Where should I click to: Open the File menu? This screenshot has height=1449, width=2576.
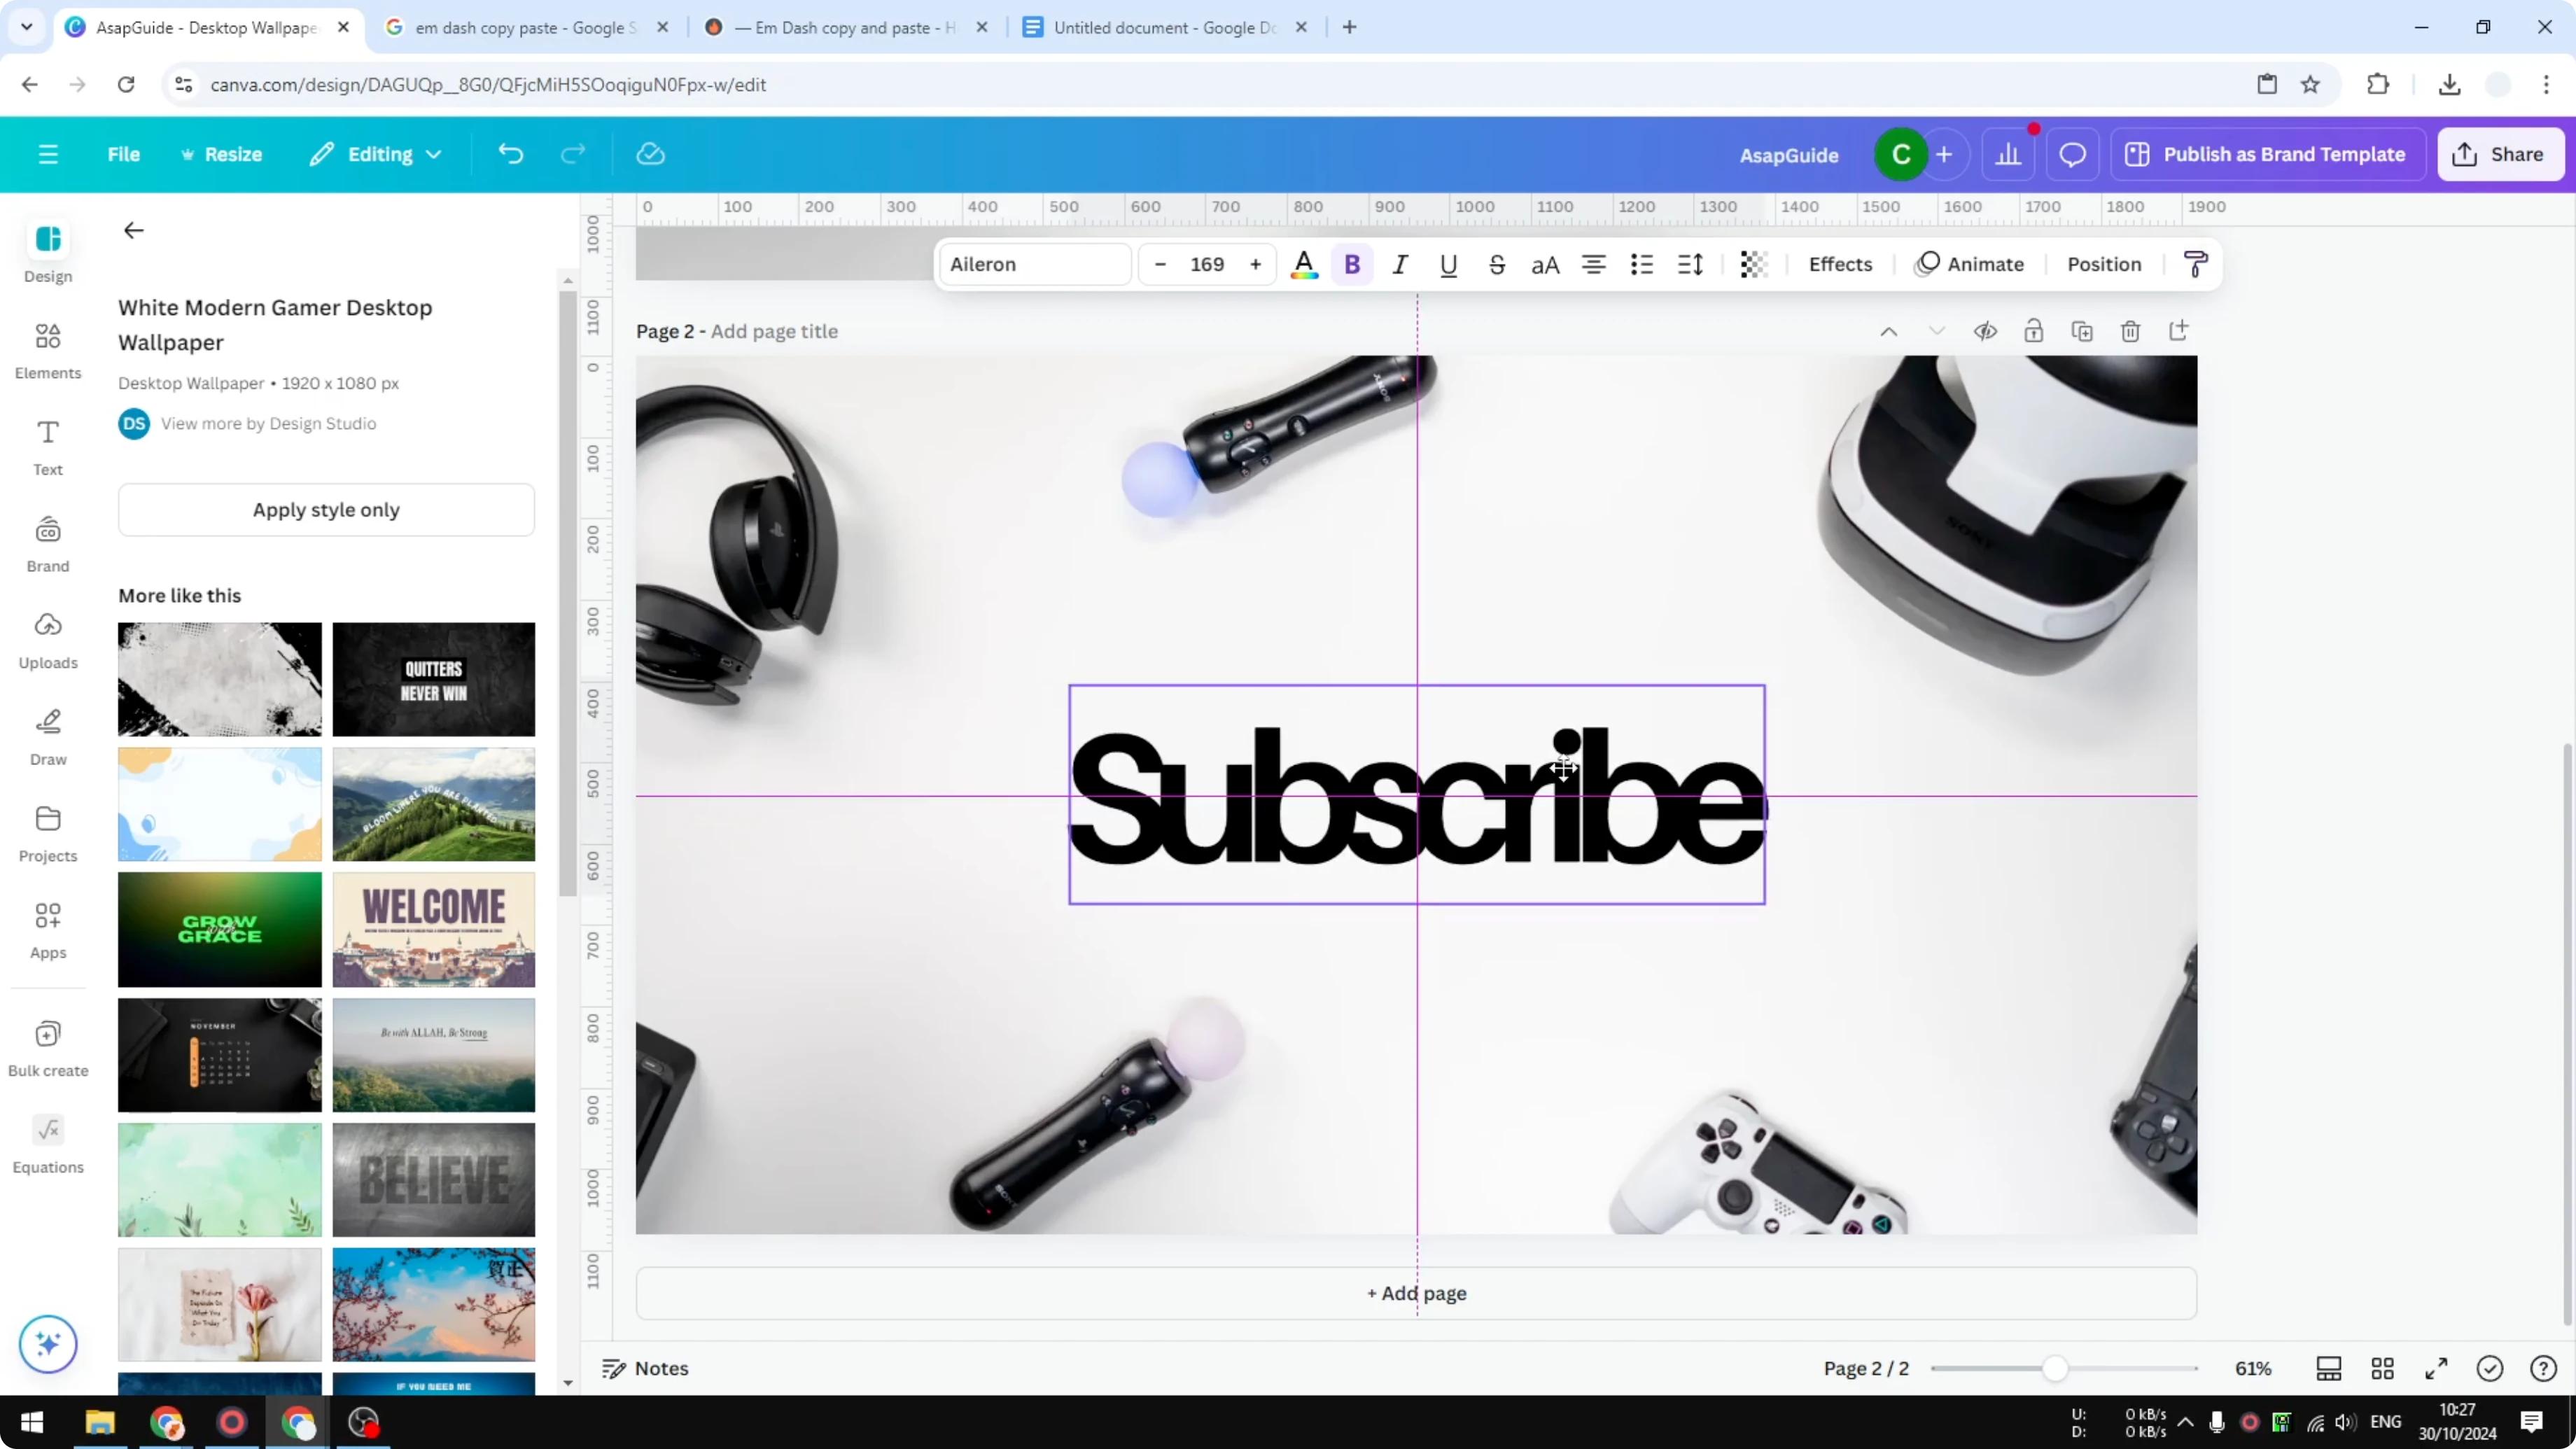(124, 154)
